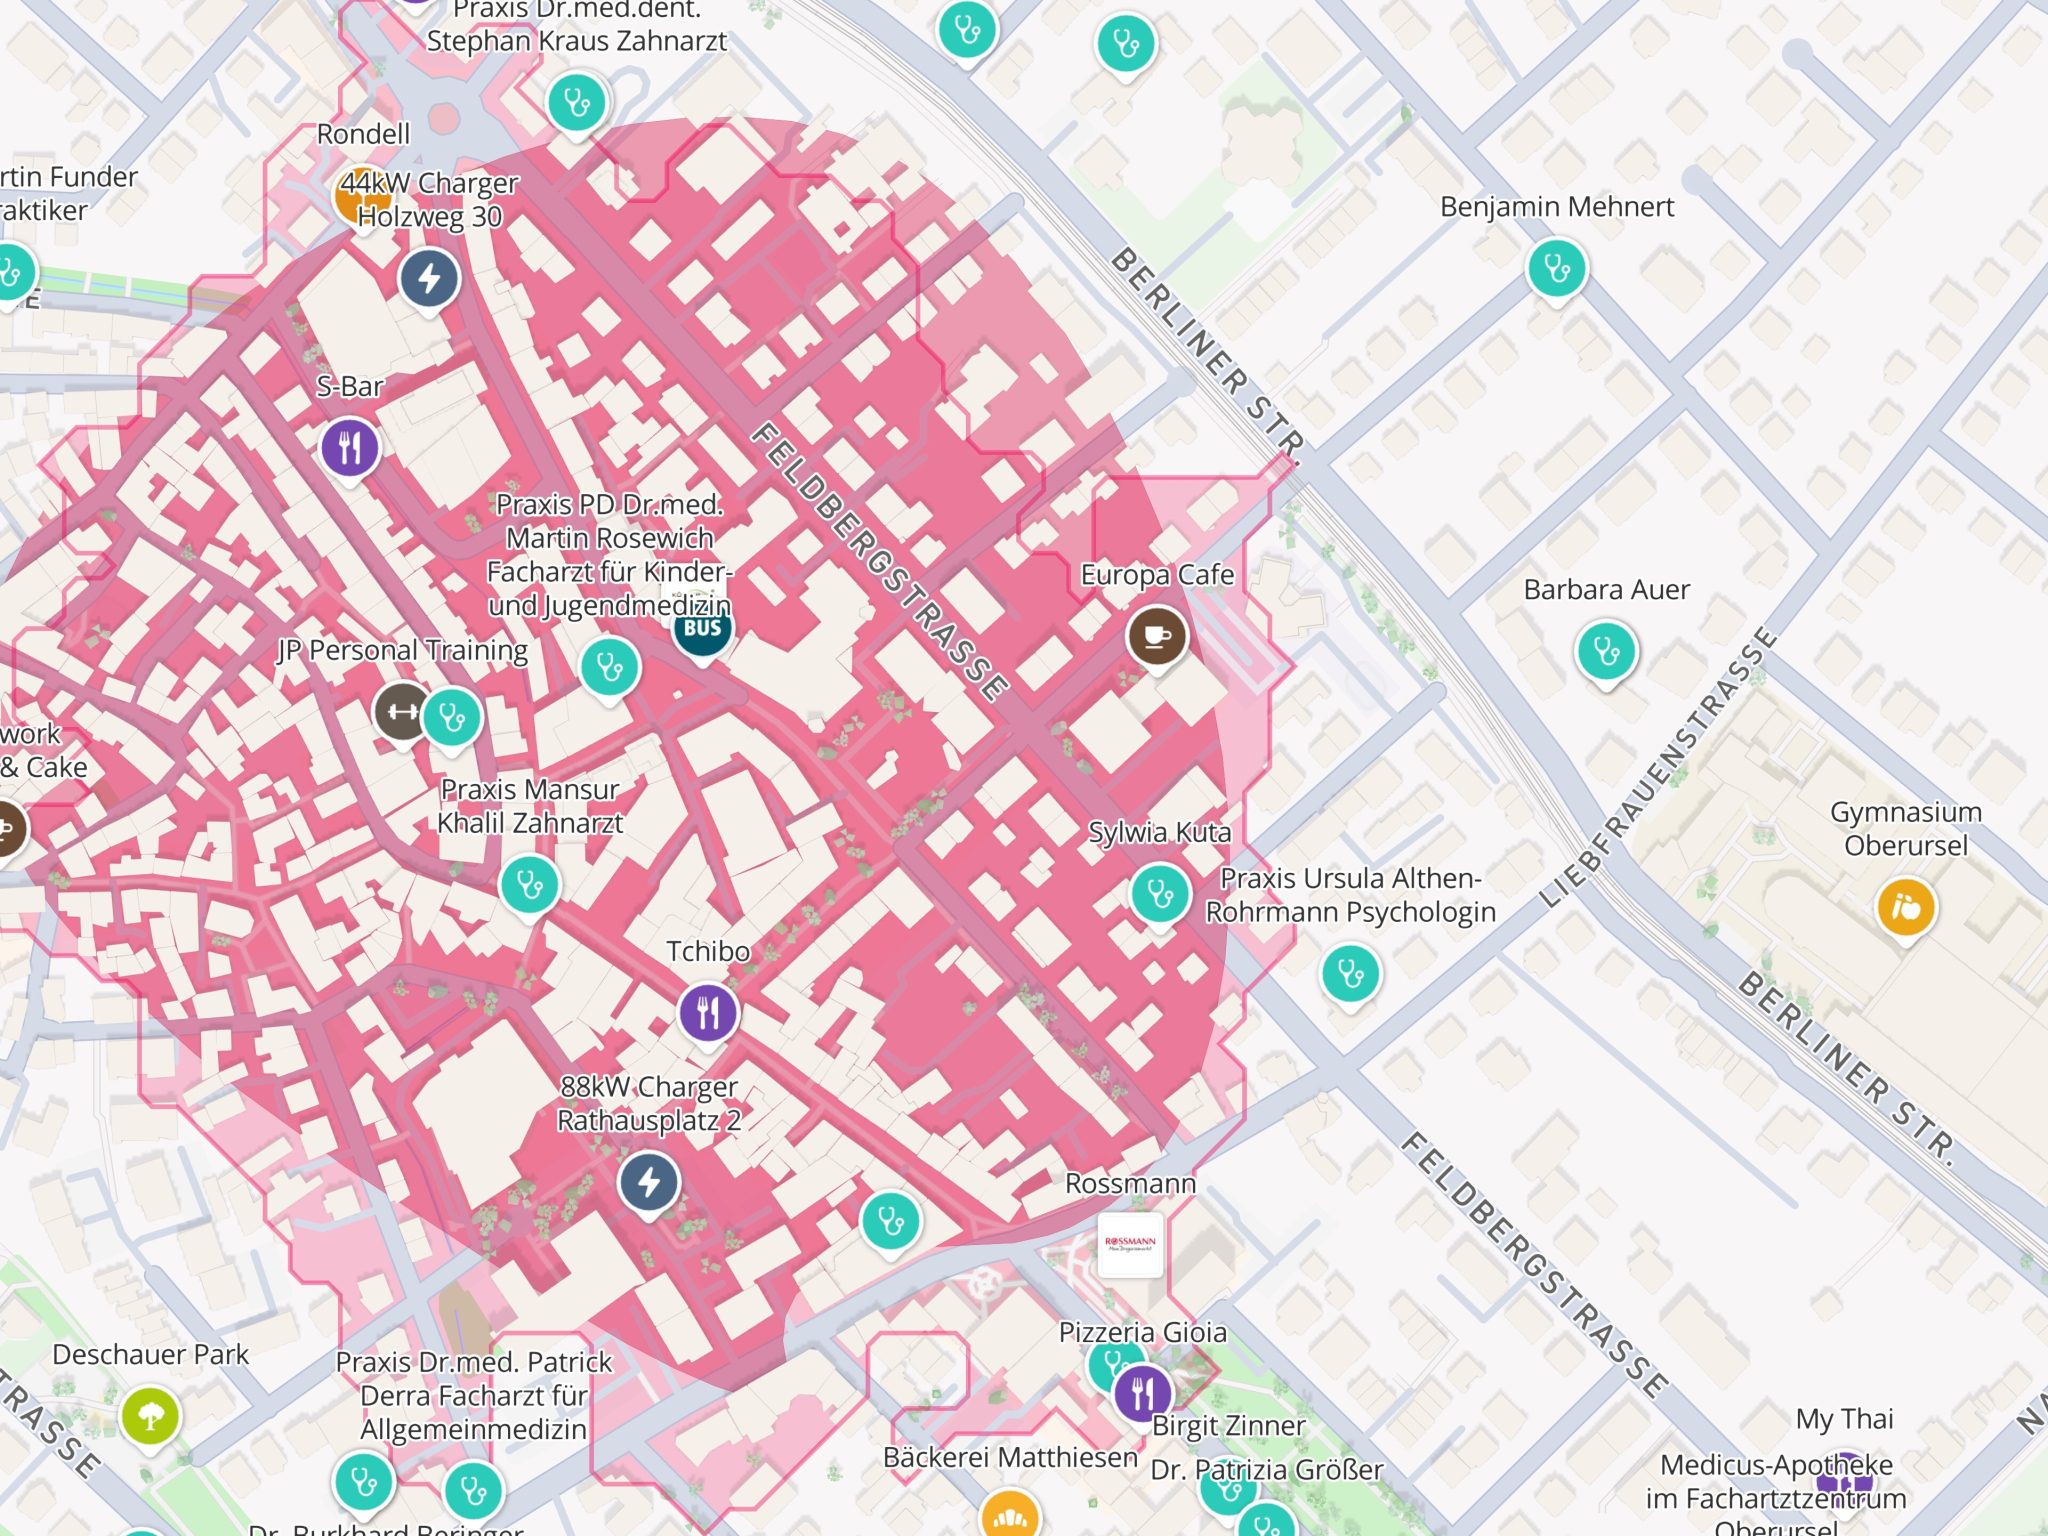
Task: Select Gymnasium Oberursel school marker
Action: (x=1906, y=908)
